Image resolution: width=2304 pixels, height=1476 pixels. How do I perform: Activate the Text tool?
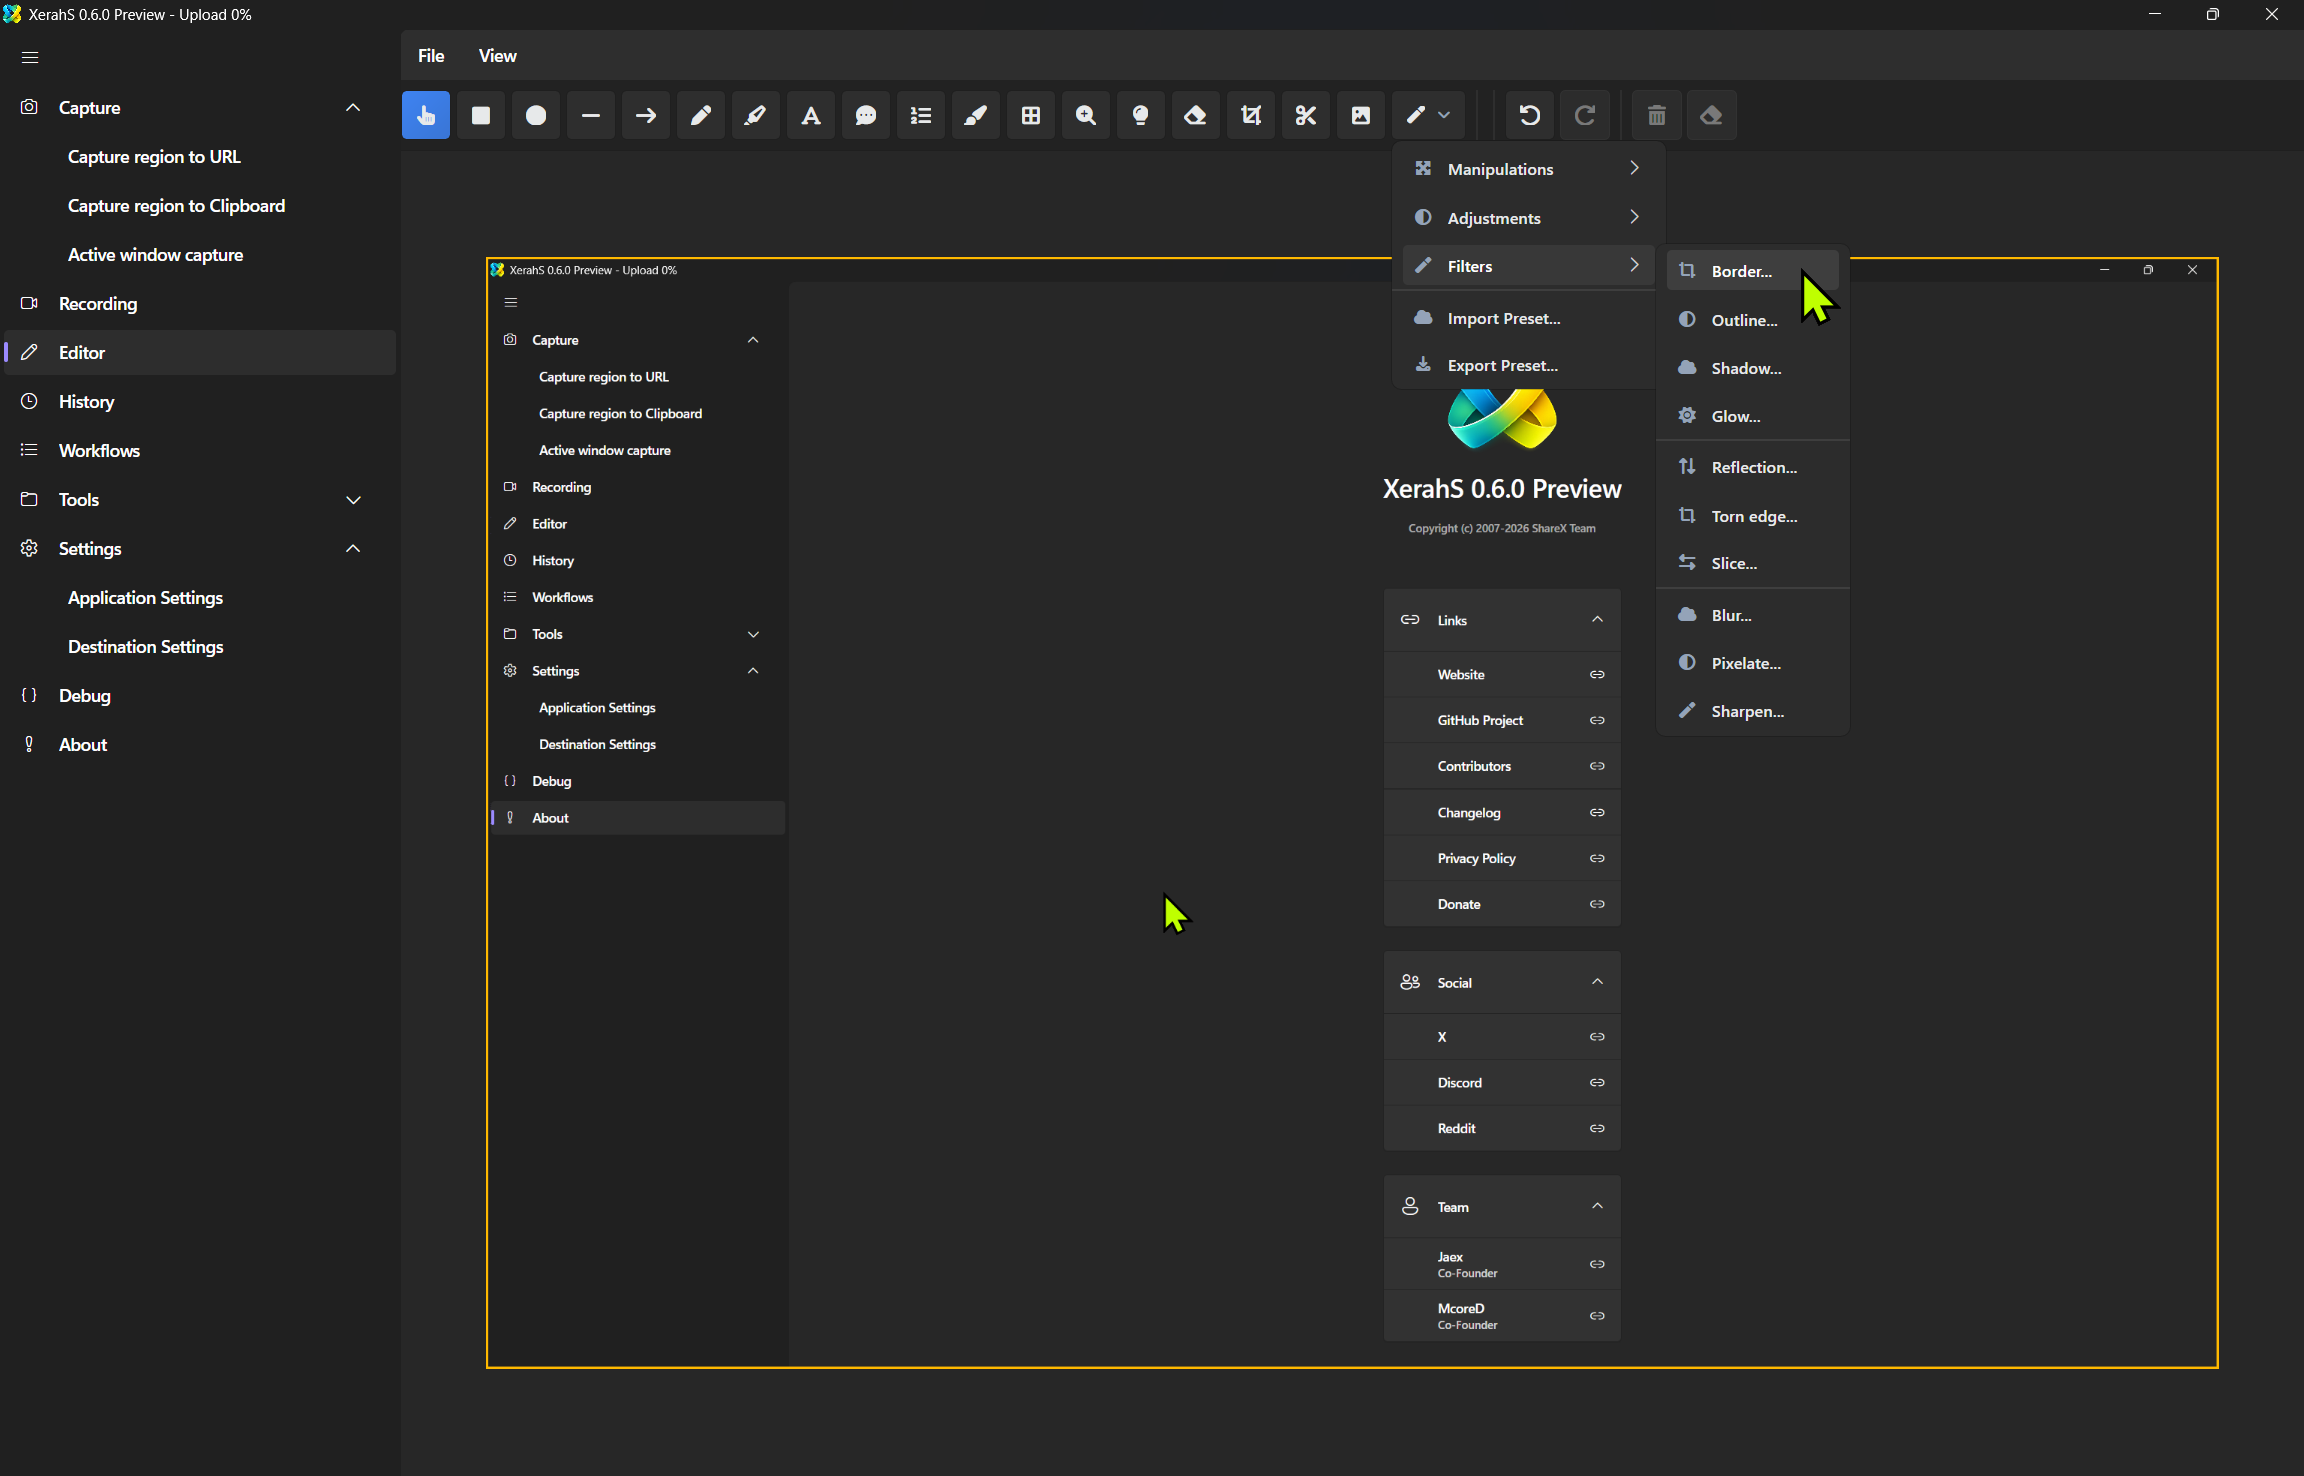(810, 115)
